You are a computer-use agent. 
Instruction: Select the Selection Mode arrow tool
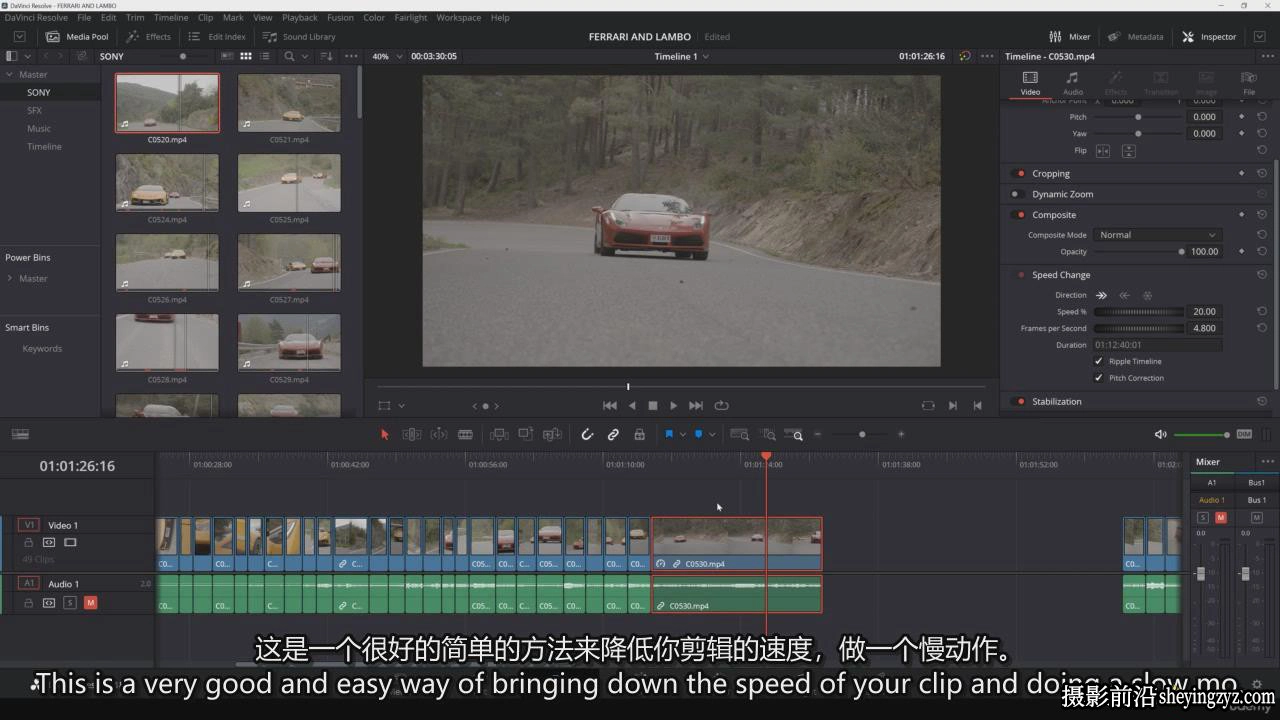pyautogui.click(x=385, y=434)
